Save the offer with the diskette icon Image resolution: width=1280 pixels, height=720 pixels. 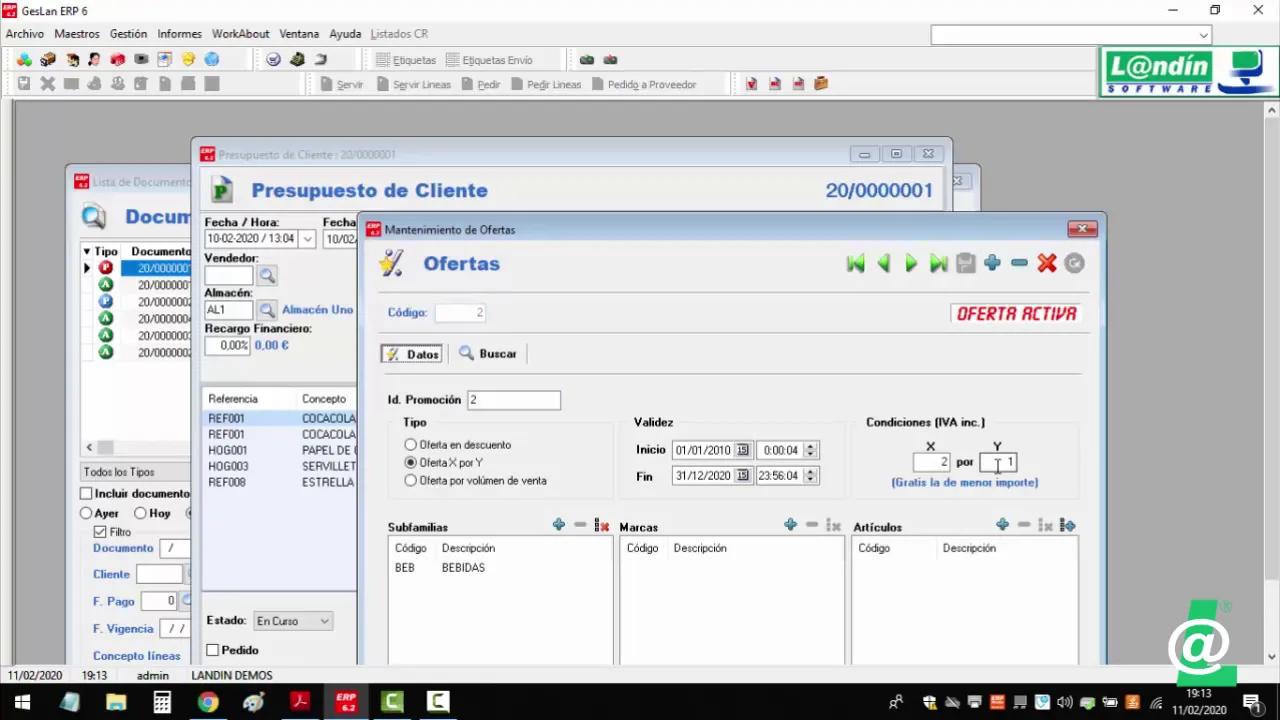[x=965, y=263]
